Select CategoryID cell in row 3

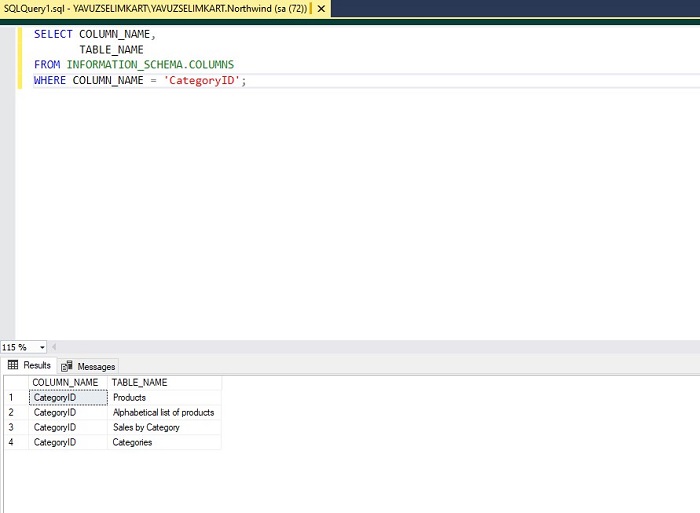pyautogui.click(x=68, y=427)
